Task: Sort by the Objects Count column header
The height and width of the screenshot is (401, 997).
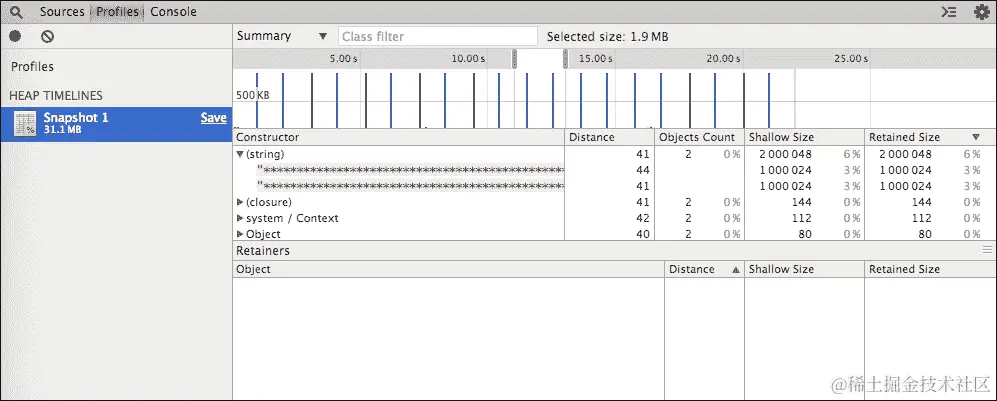Action: pos(699,137)
